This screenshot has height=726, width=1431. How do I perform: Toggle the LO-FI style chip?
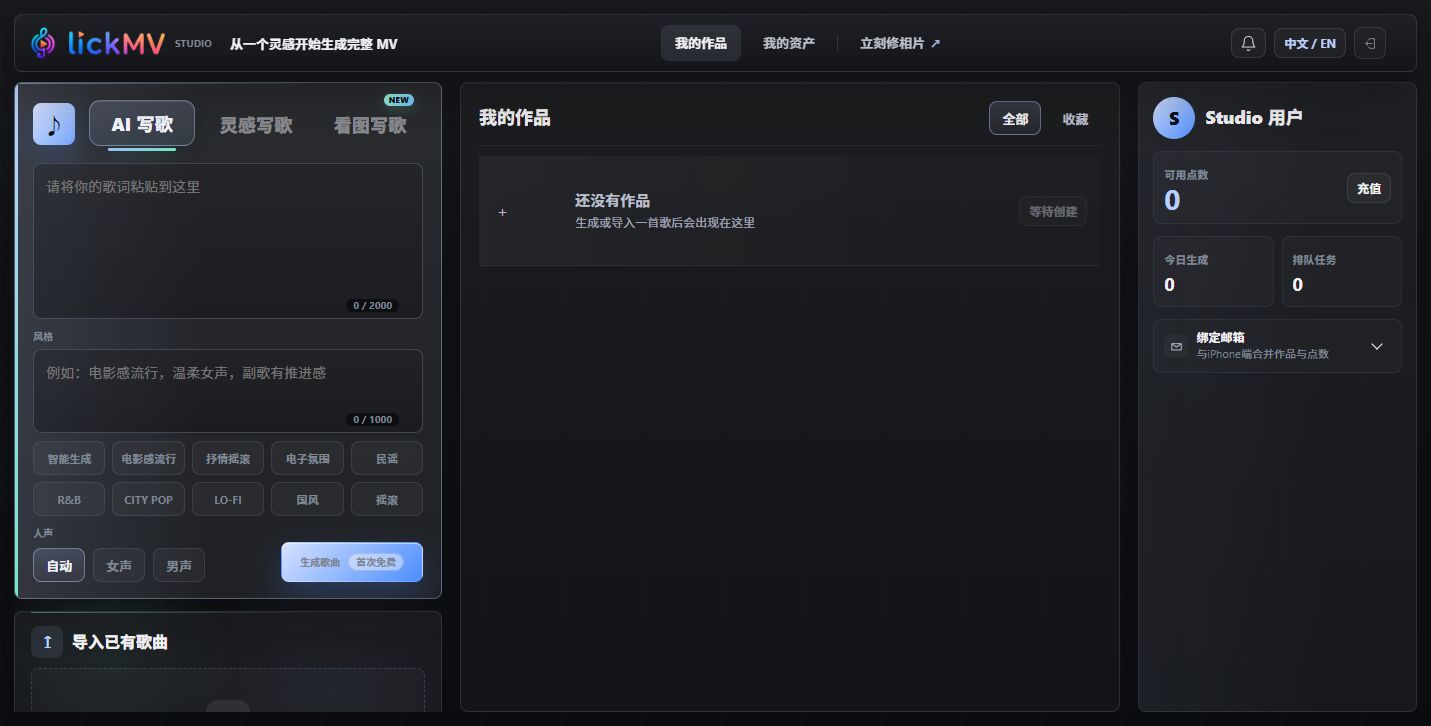228,499
